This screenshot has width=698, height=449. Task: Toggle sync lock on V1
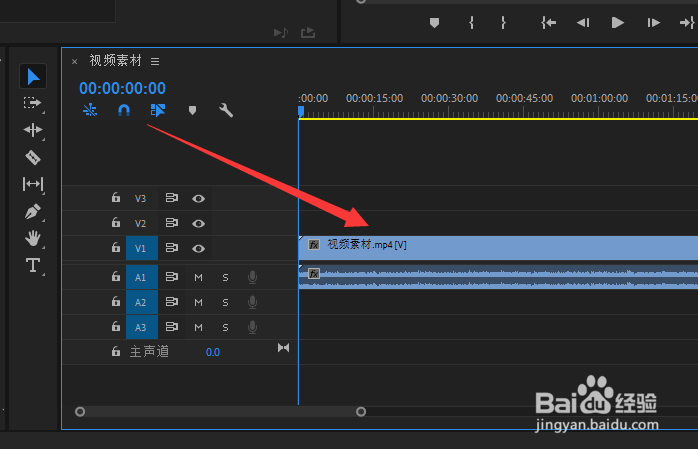point(172,247)
